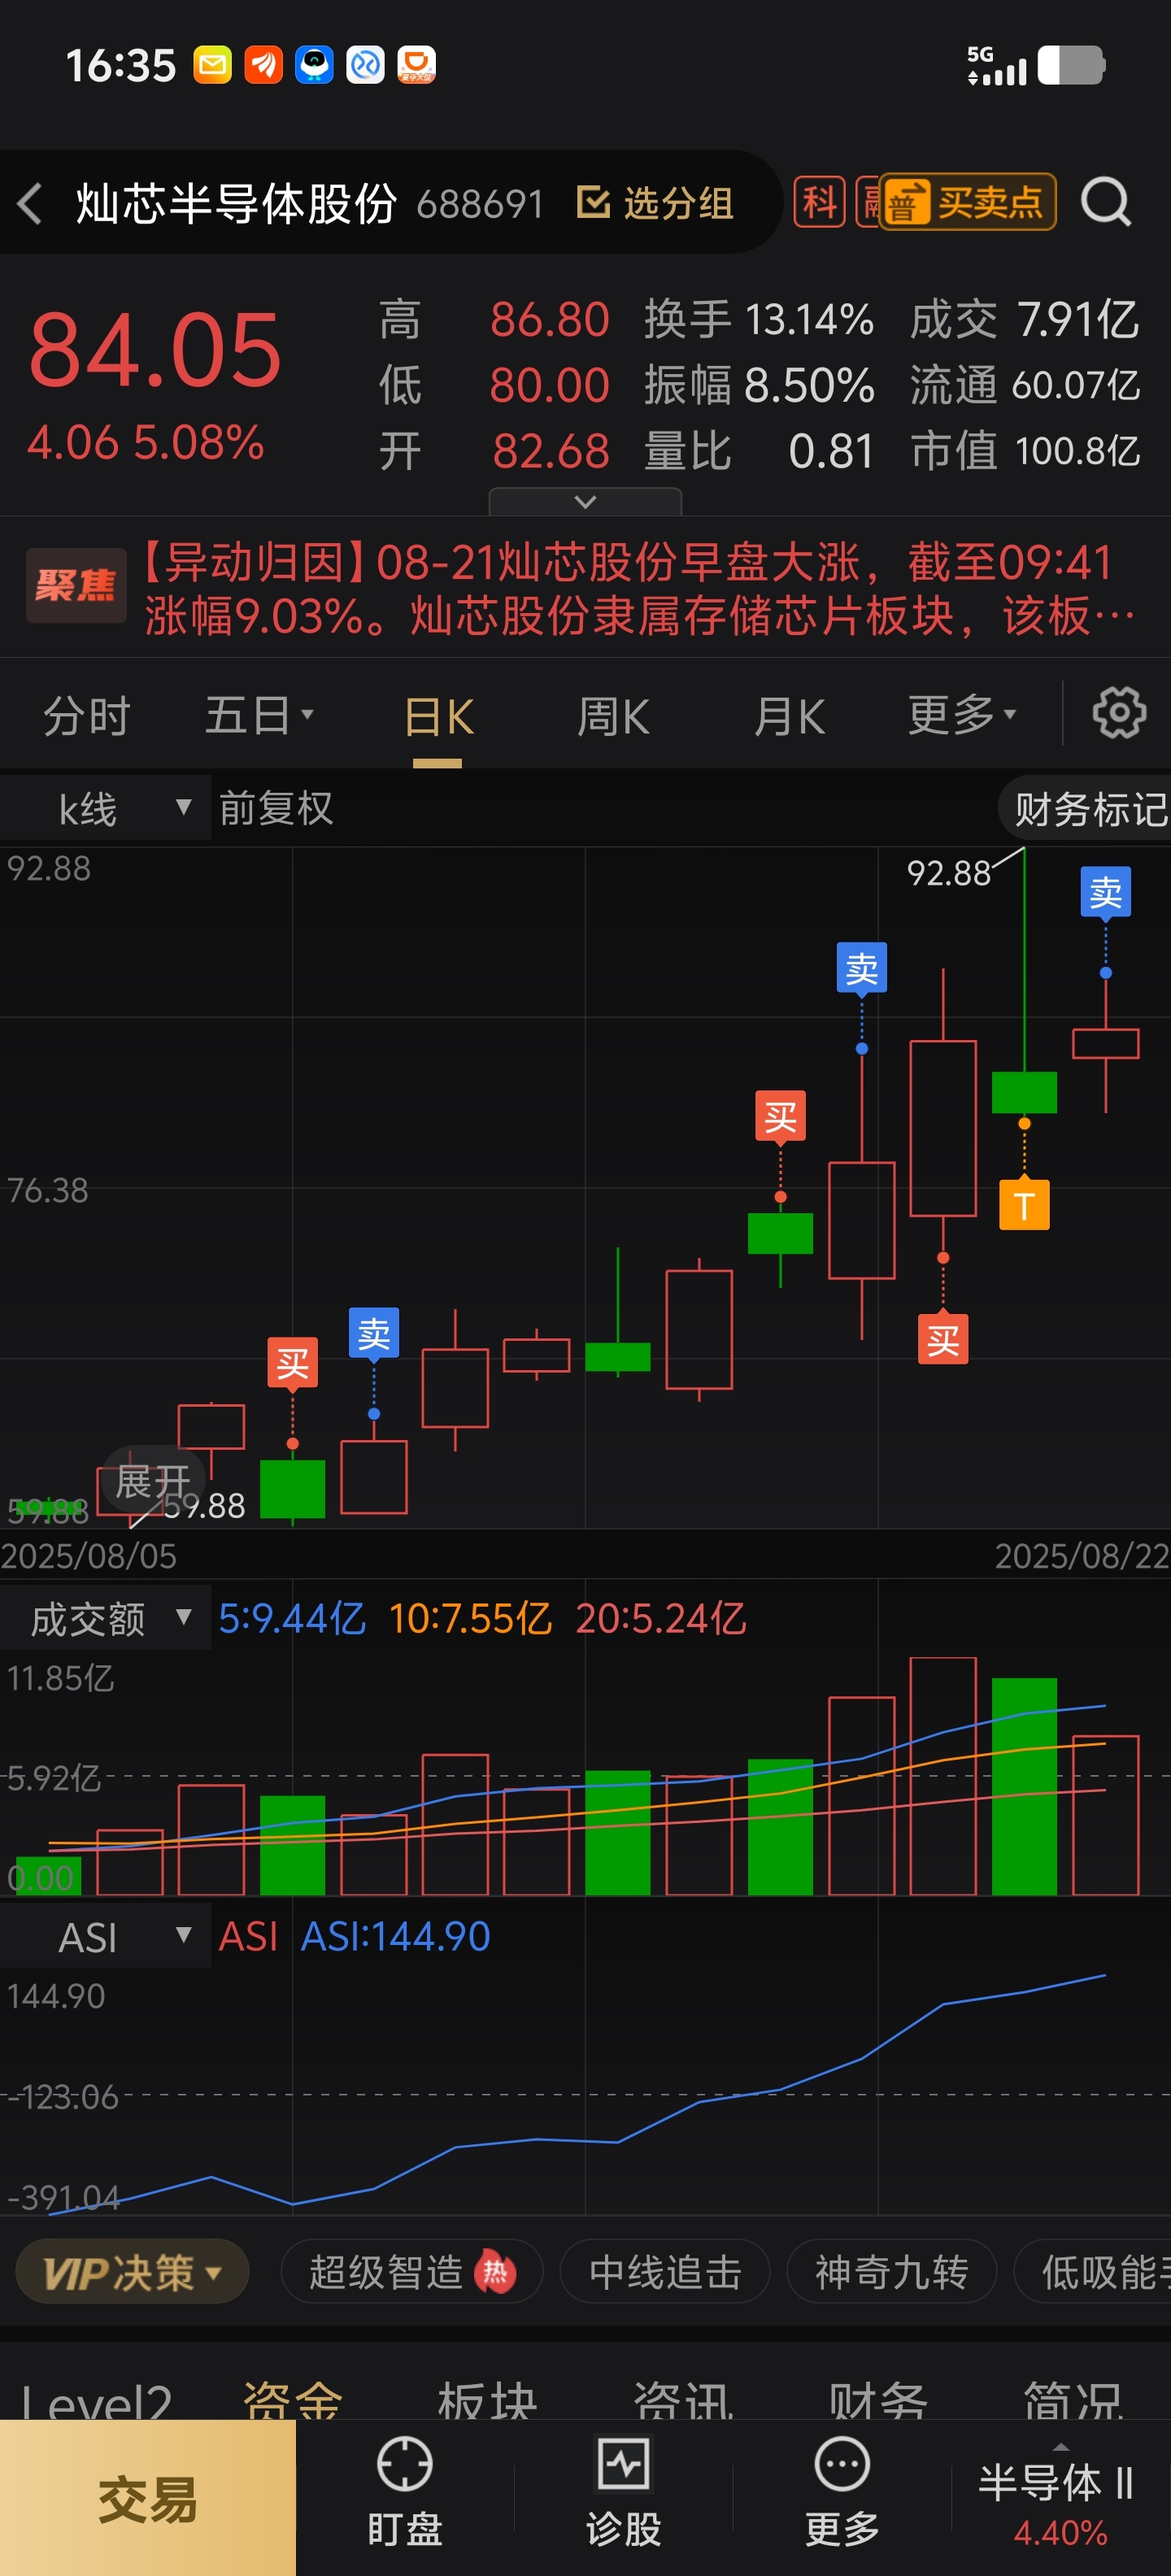Tap 前复权 adjustment setting
The width and height of the screenshot is (1171, 2576).
click(x=275, y=808)
